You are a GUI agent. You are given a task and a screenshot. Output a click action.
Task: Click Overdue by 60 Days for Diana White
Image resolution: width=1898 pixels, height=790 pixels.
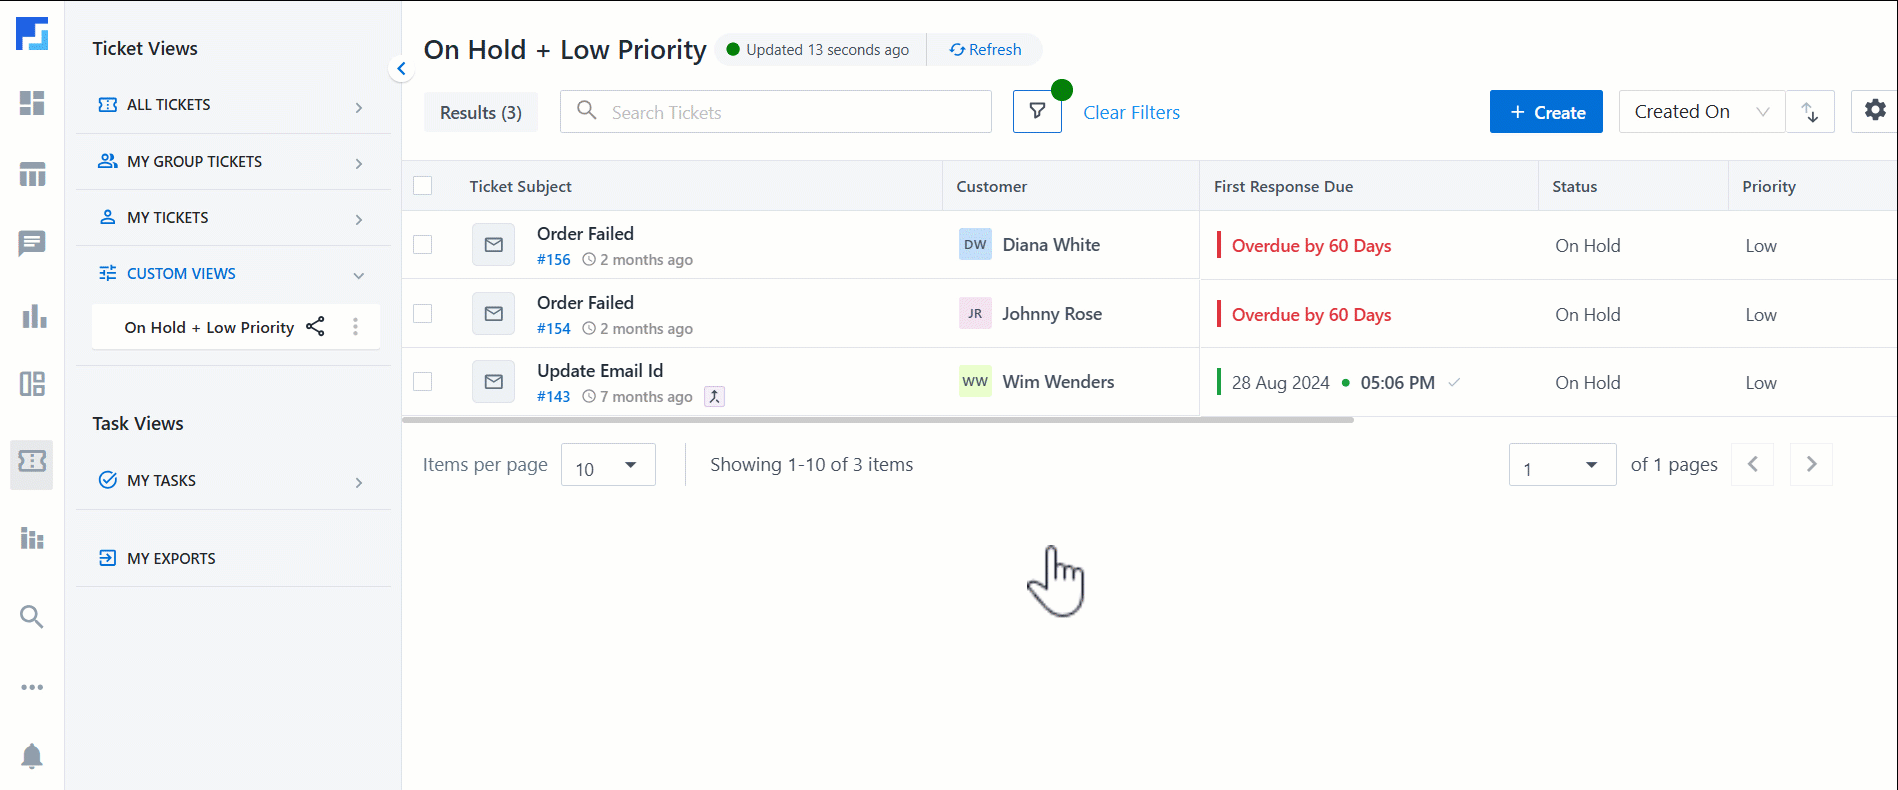click(x=1311, y=246)
